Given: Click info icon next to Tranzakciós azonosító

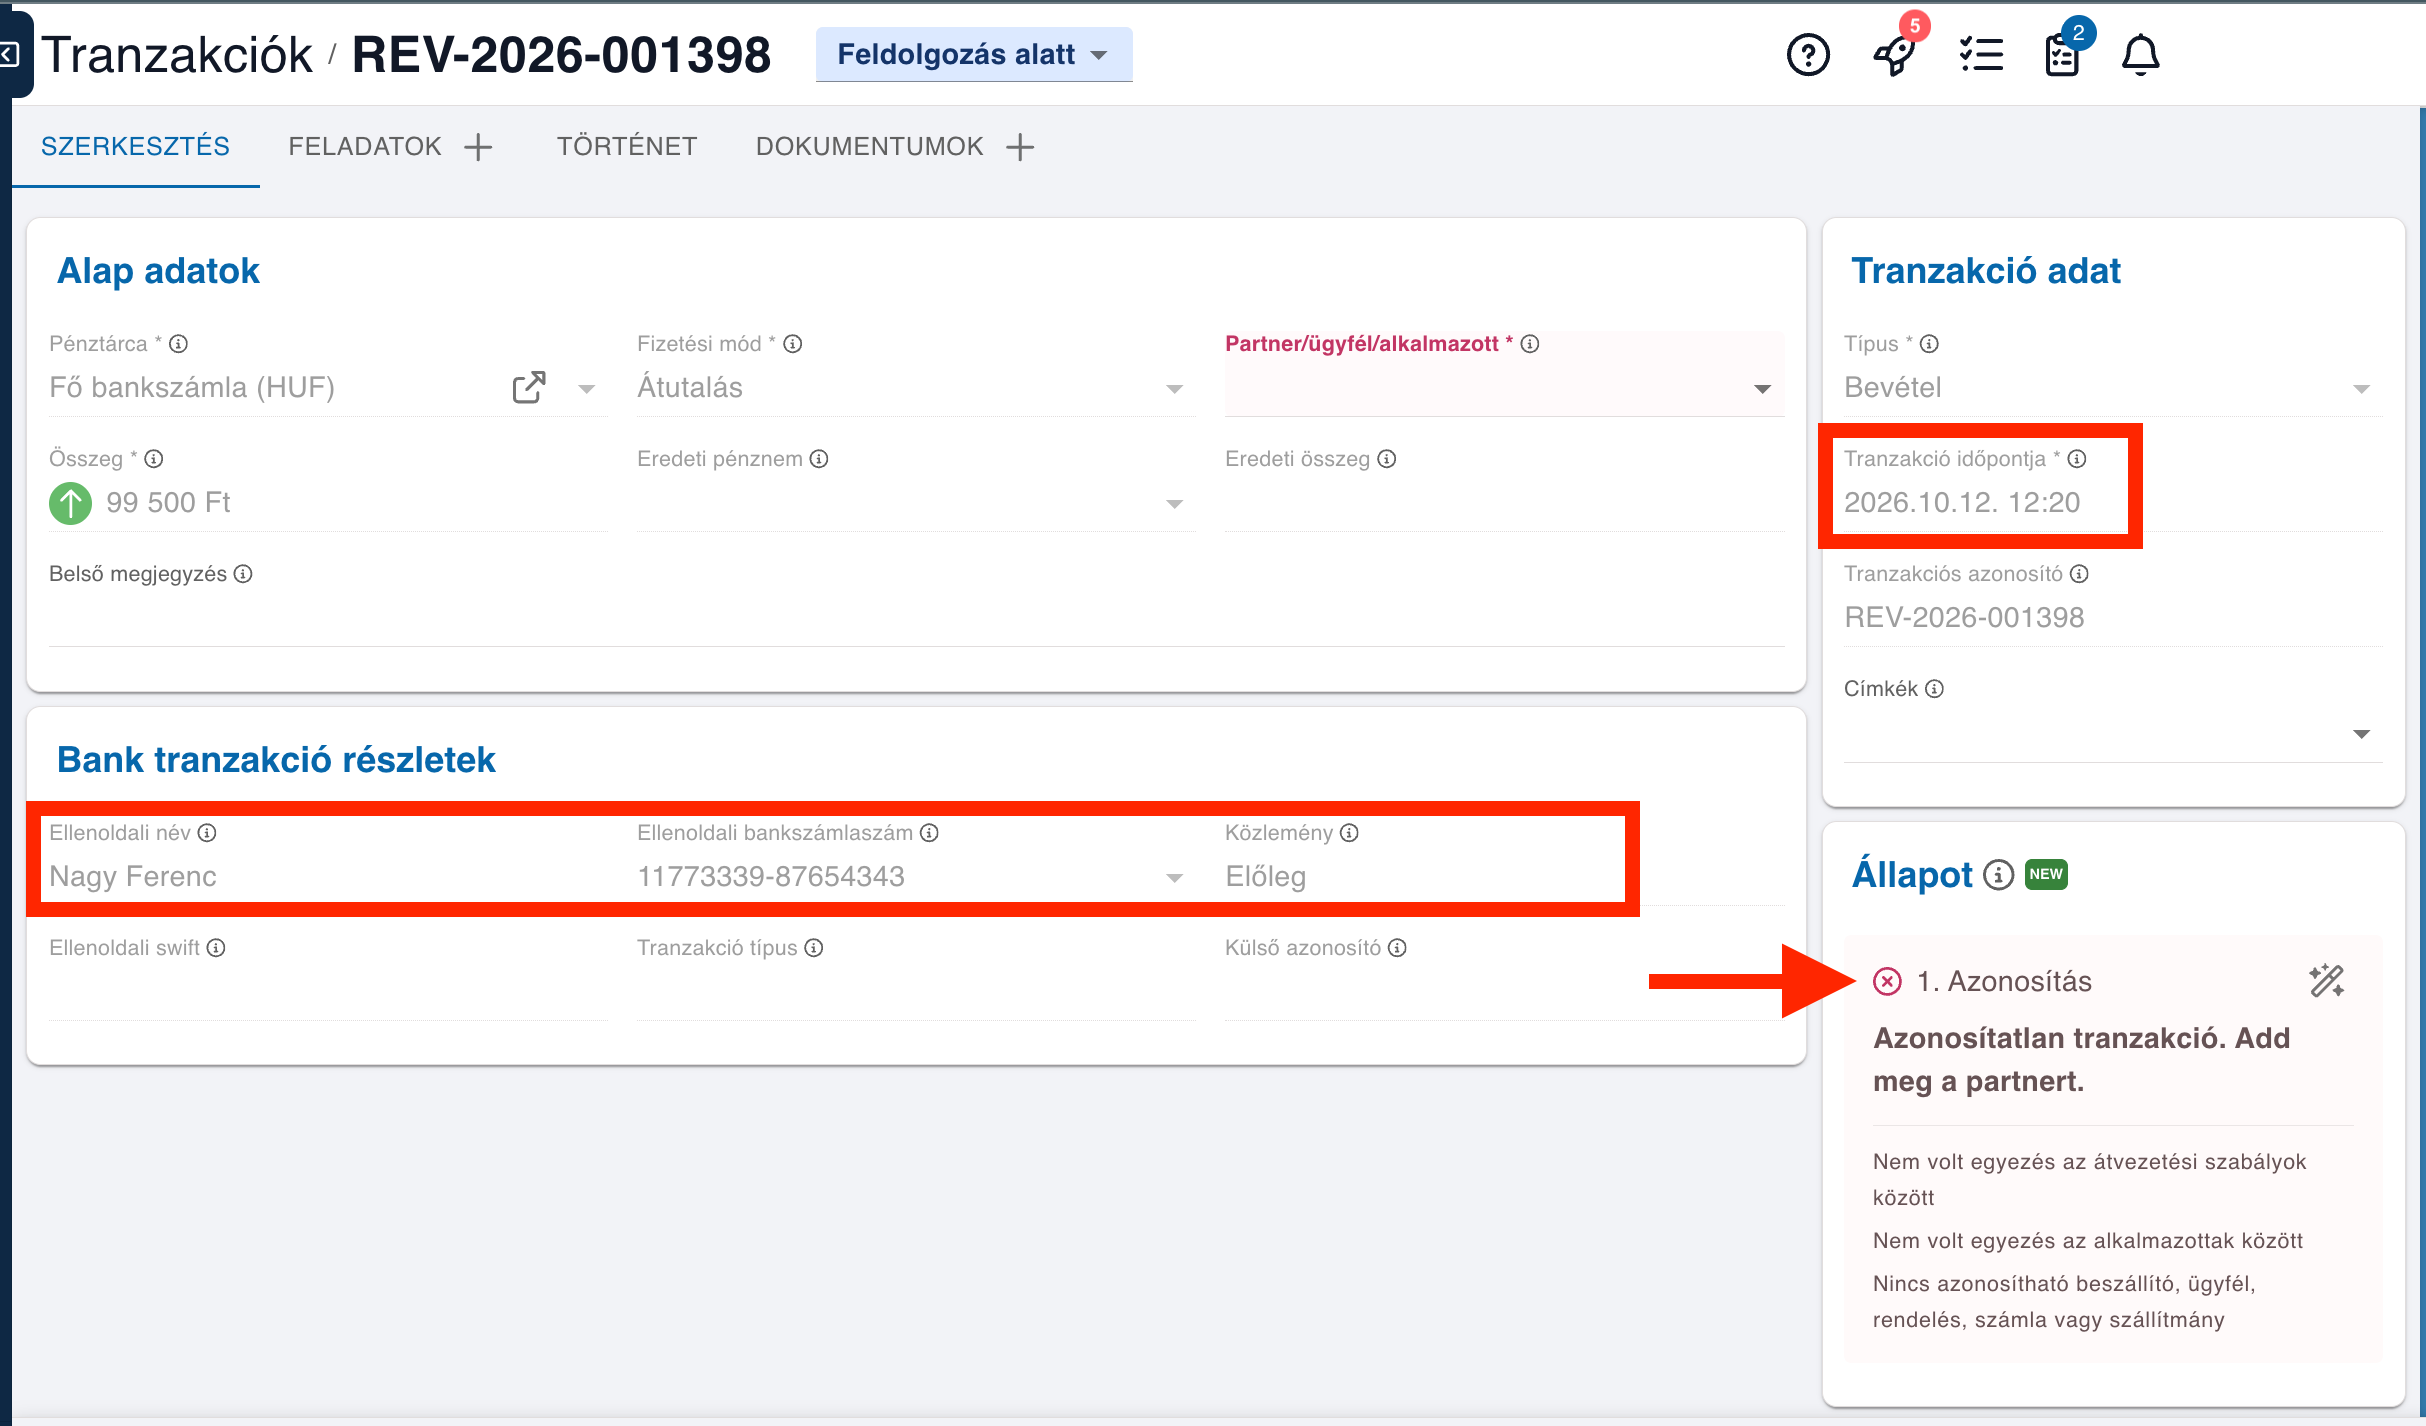Looking at the screenshot, I should point(2079,574).
